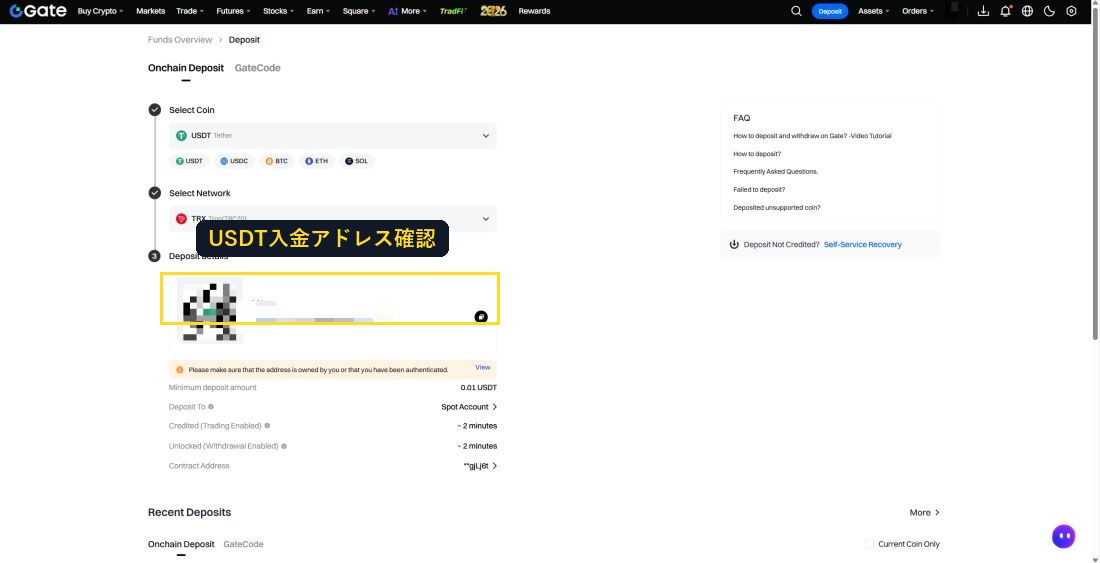Open the Stocks menu

click(279, 11)
